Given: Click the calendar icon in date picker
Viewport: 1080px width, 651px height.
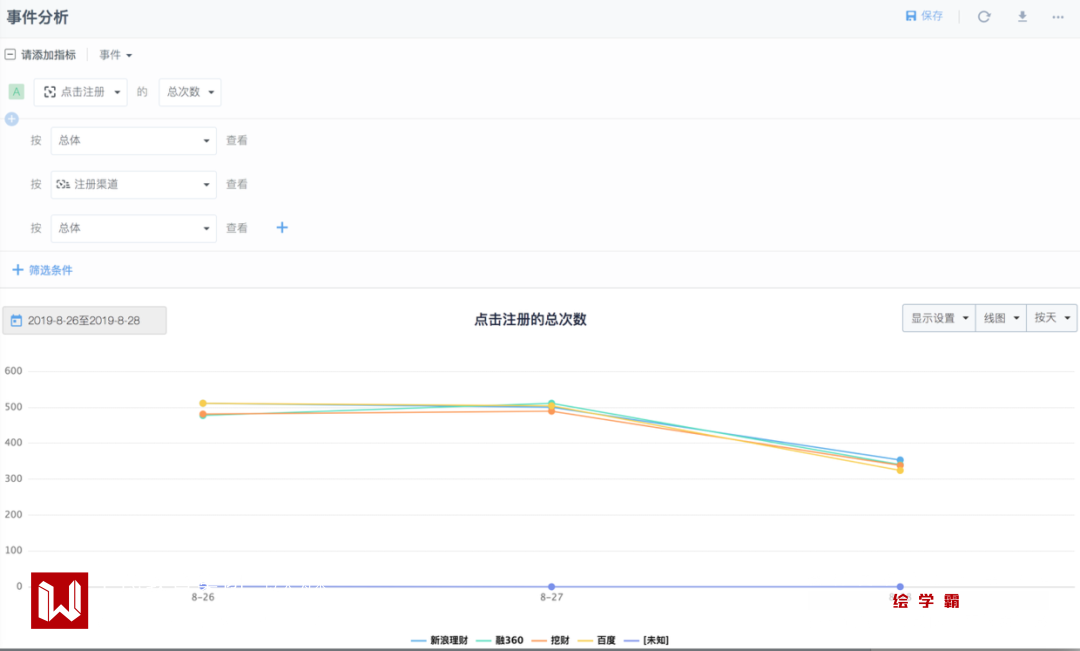Looking at the screenshot, I should tap(17, 320).
